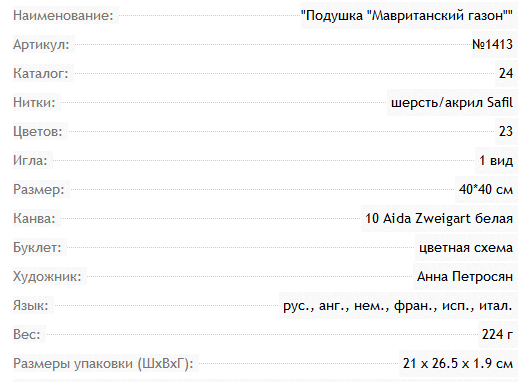Click article number №1413

click(492, 45)
